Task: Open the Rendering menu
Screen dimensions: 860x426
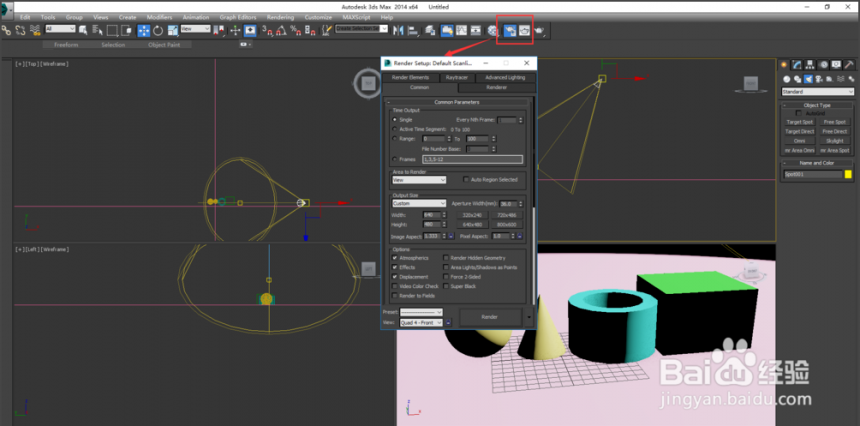Action: [x=280, y=18]
